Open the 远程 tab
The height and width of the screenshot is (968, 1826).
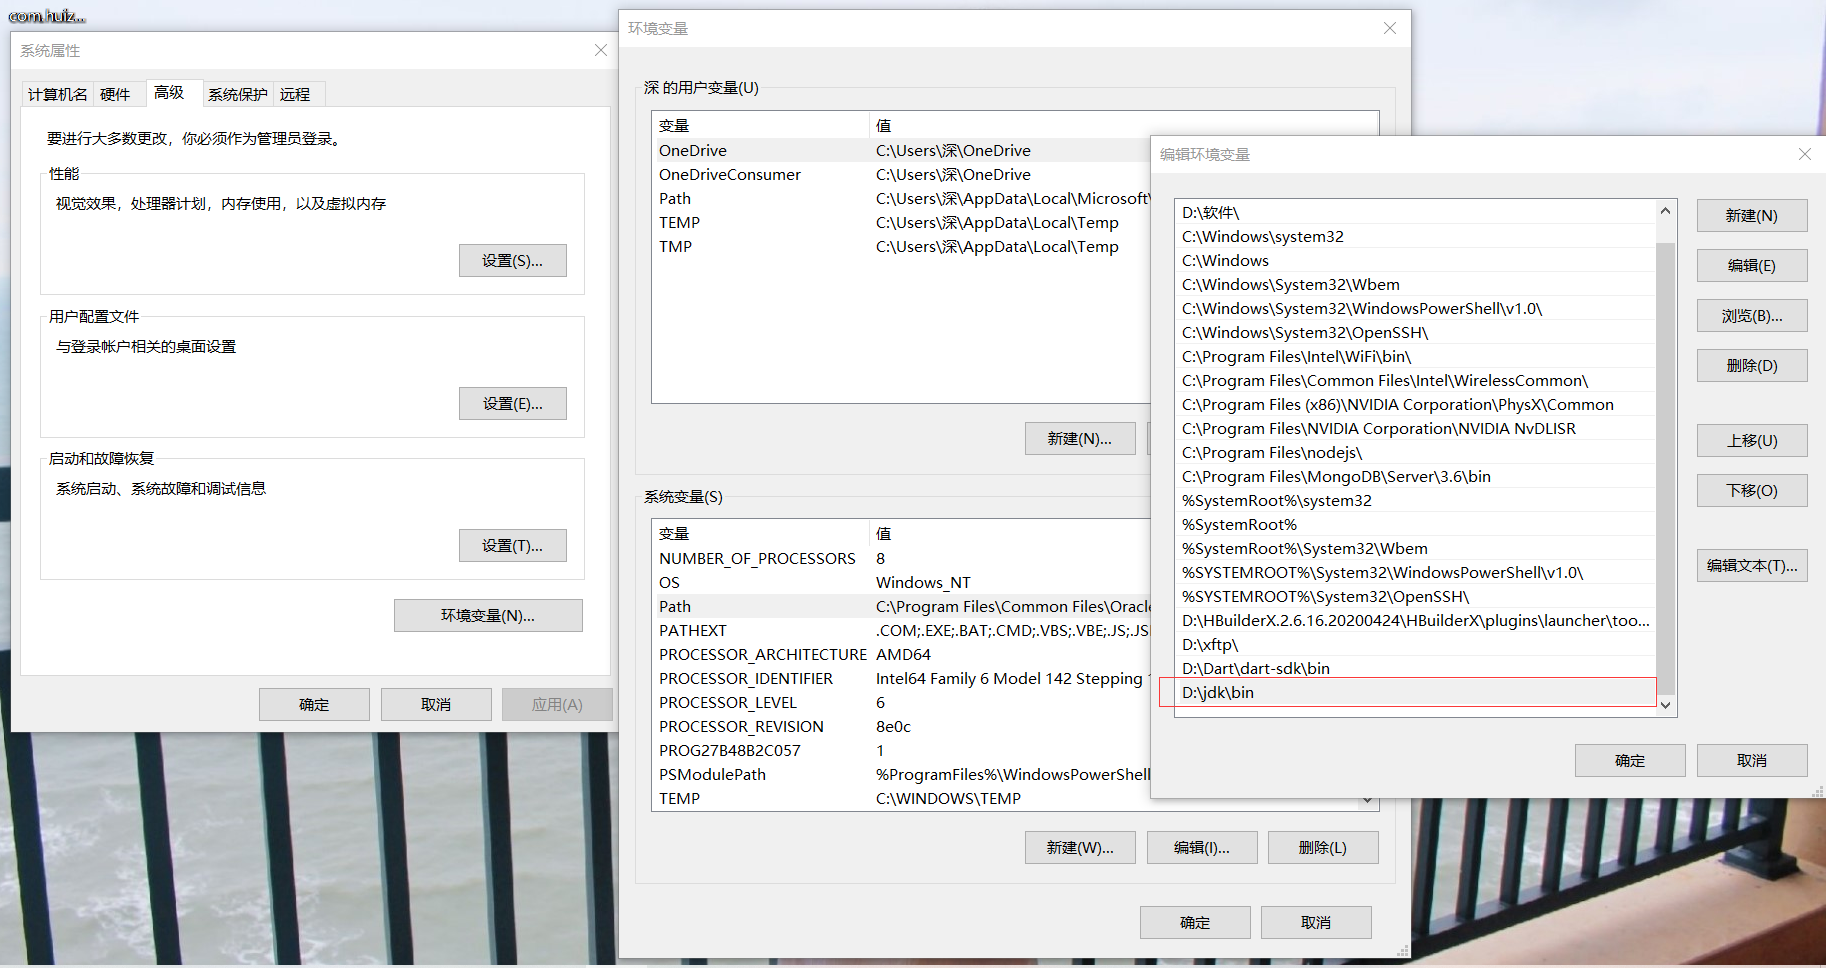pyautogui.click(x=295, y=95)
